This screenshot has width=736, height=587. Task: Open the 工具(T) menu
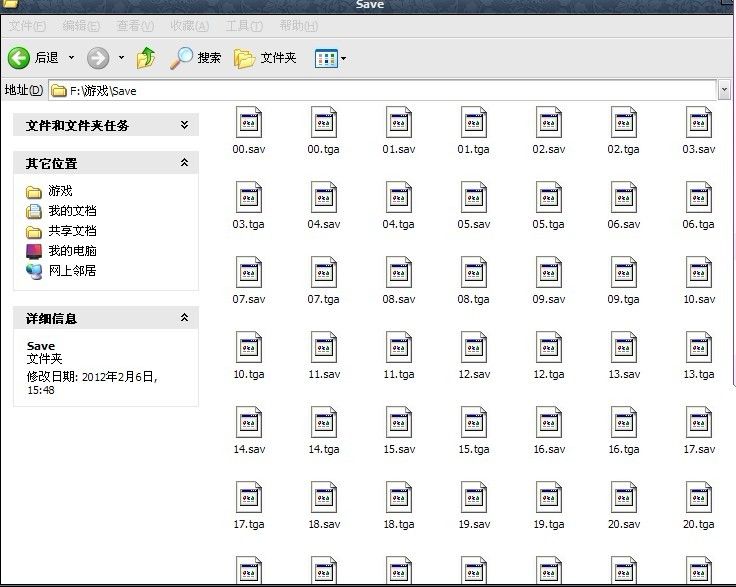click(x=243, y=25)
